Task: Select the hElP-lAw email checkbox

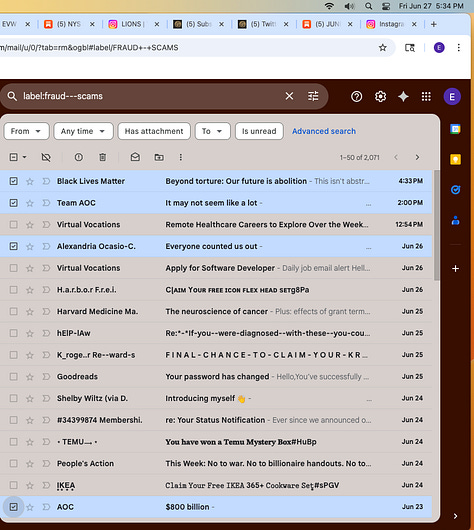Action: click(14, 333)
